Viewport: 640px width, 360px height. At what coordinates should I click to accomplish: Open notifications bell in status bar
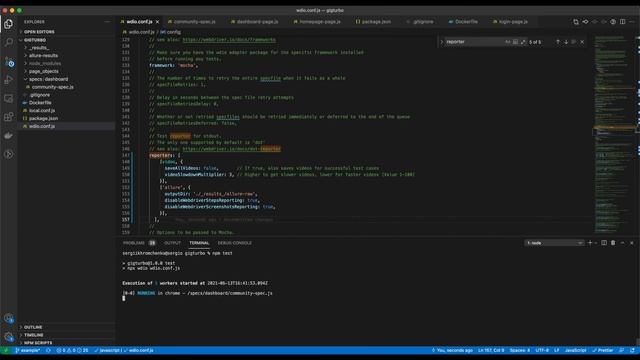point(632,350)
